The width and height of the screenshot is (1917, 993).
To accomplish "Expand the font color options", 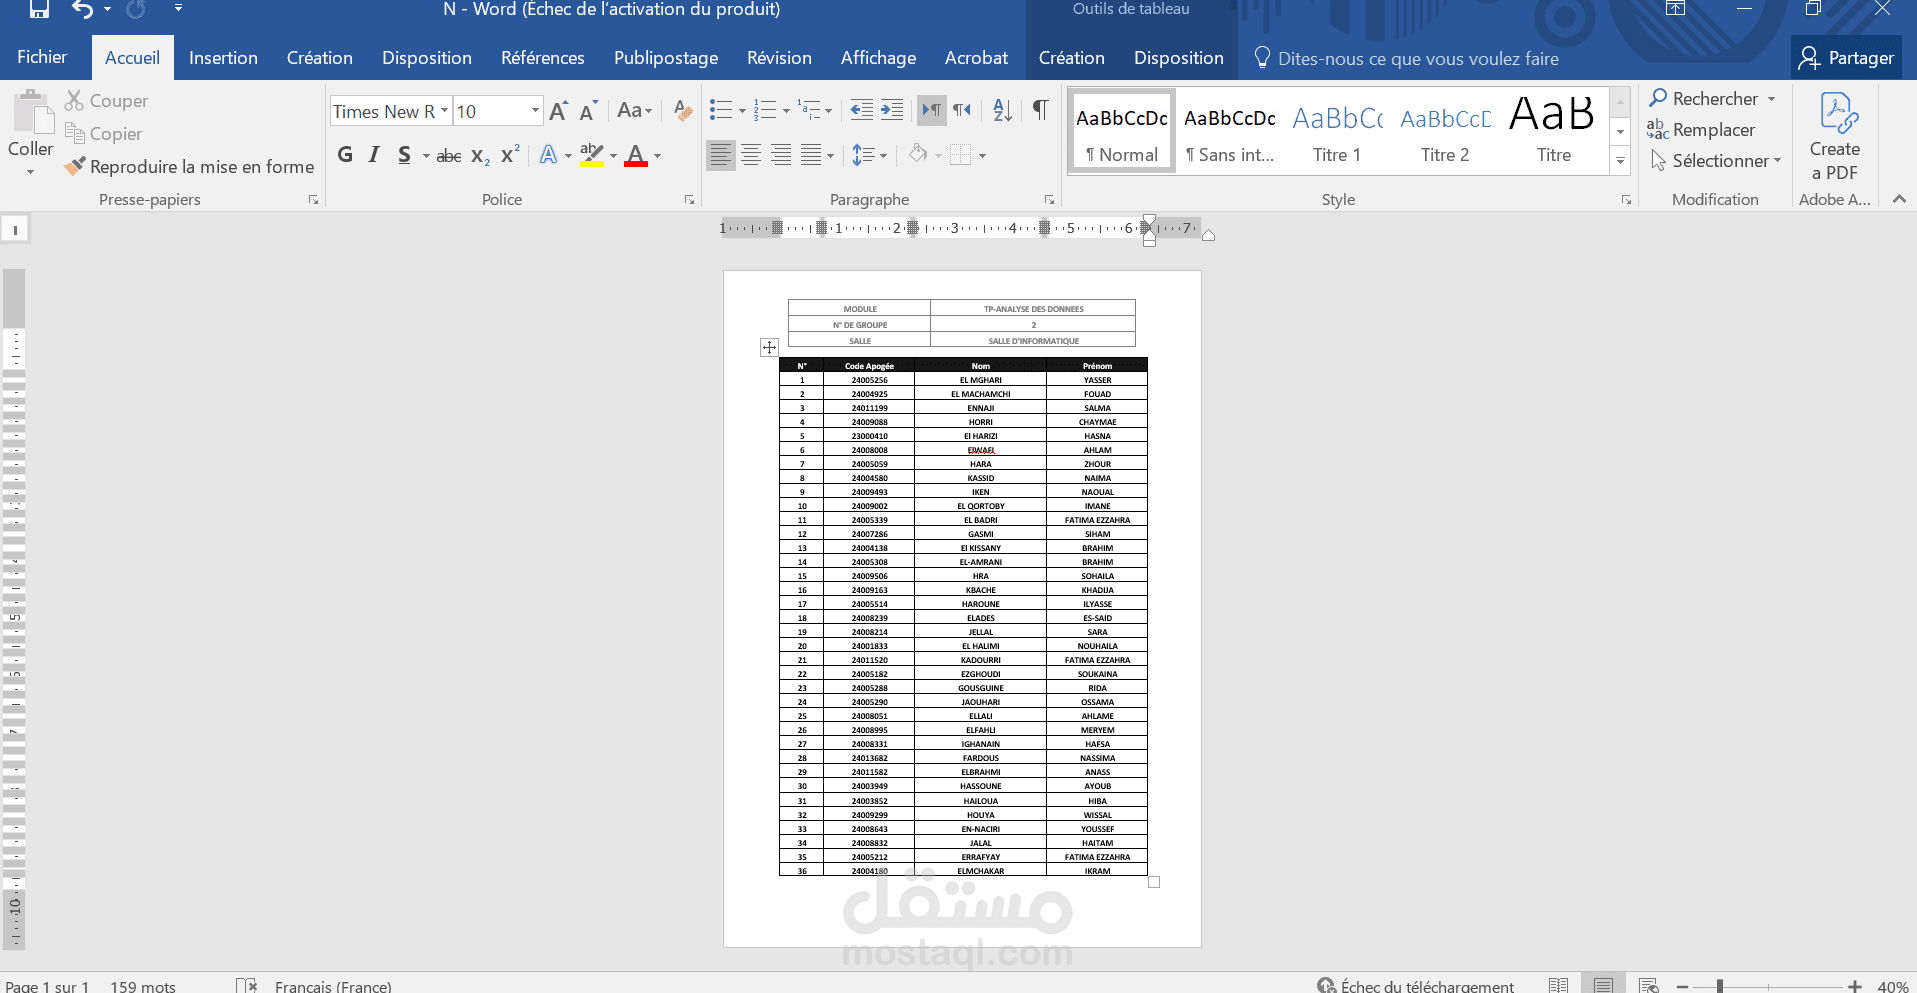I will [657, 155].
